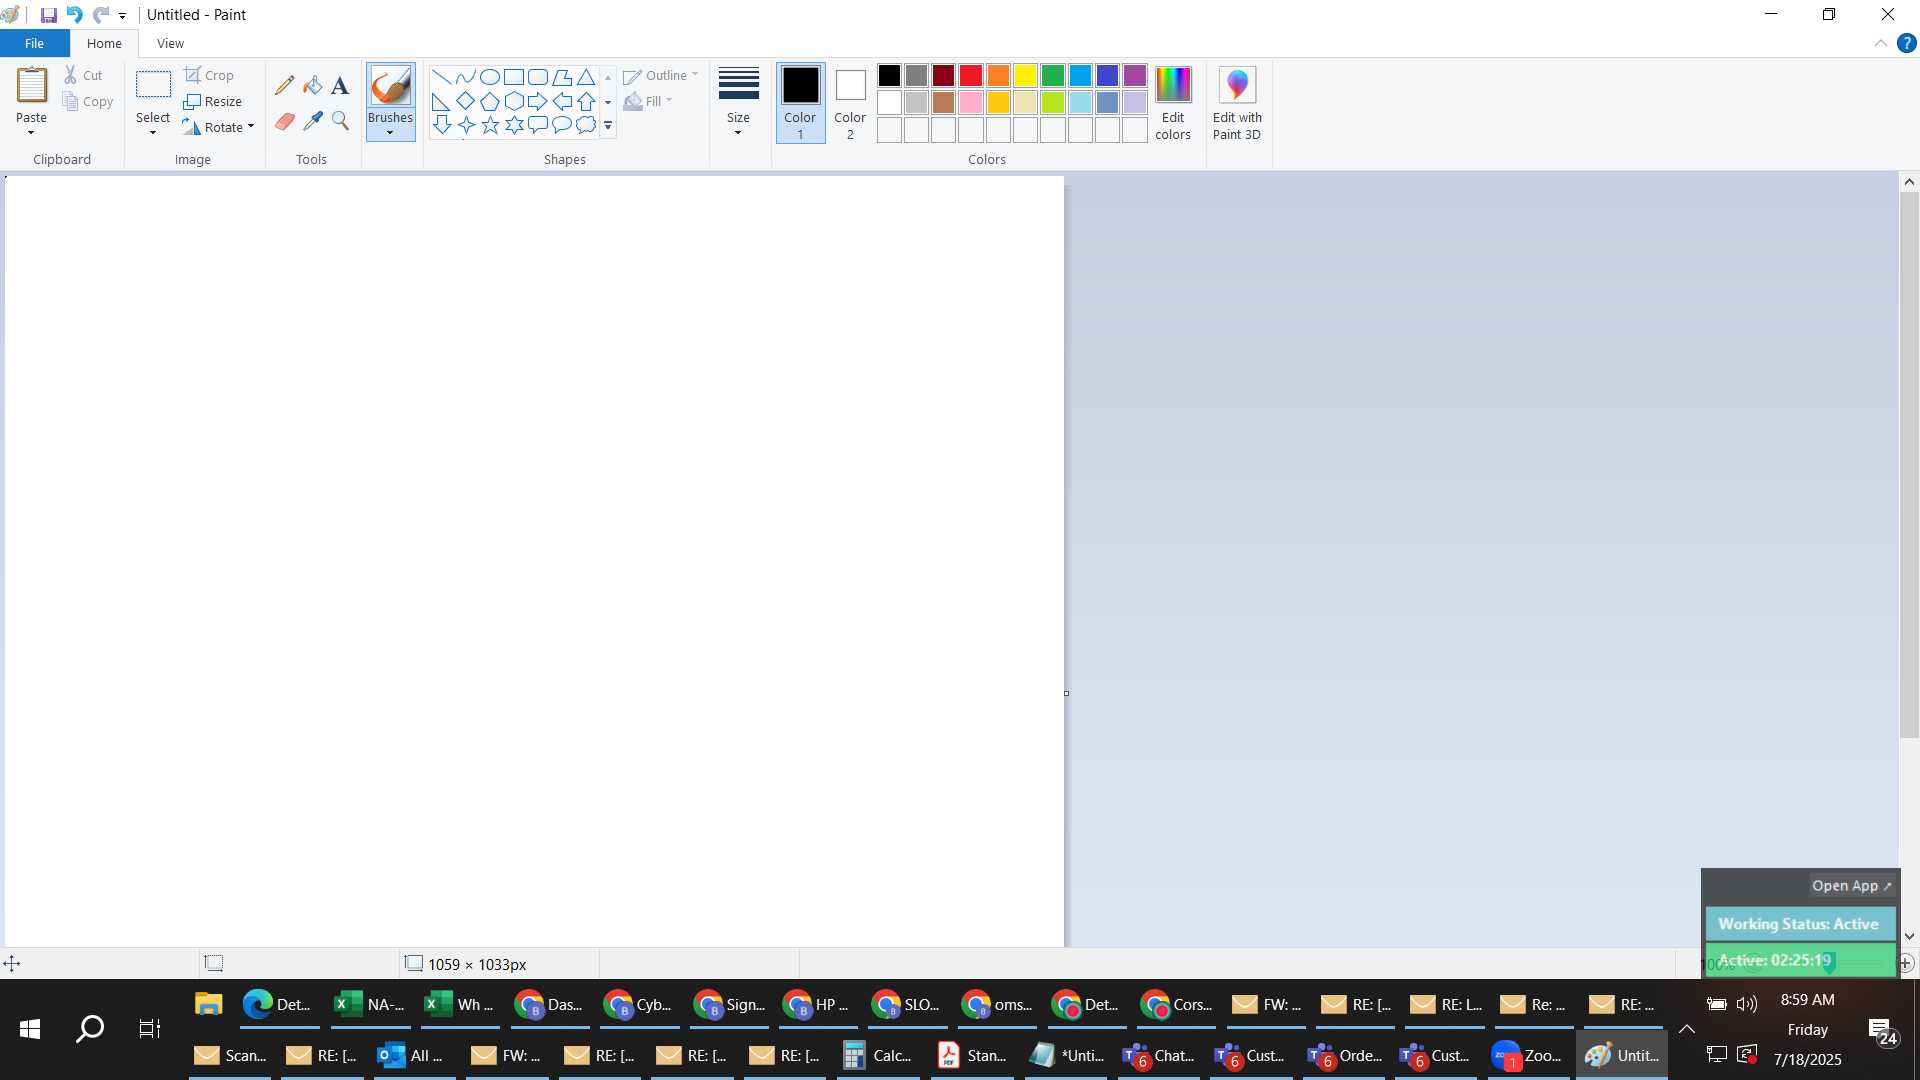1920x1080 pixels.
Task: Pick the yellow color swatch
Action: tap(1025, 76)
